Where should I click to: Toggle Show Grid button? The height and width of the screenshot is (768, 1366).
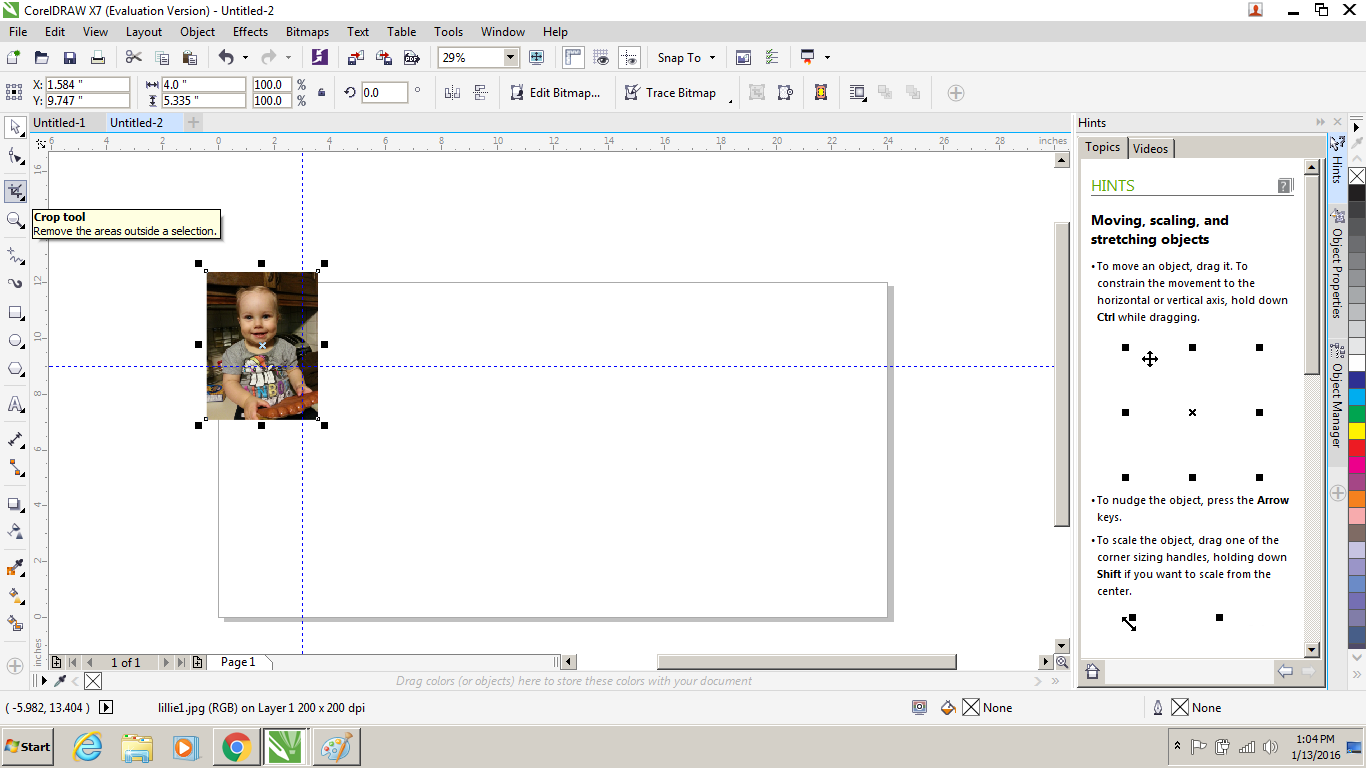(x=601, y=58)
